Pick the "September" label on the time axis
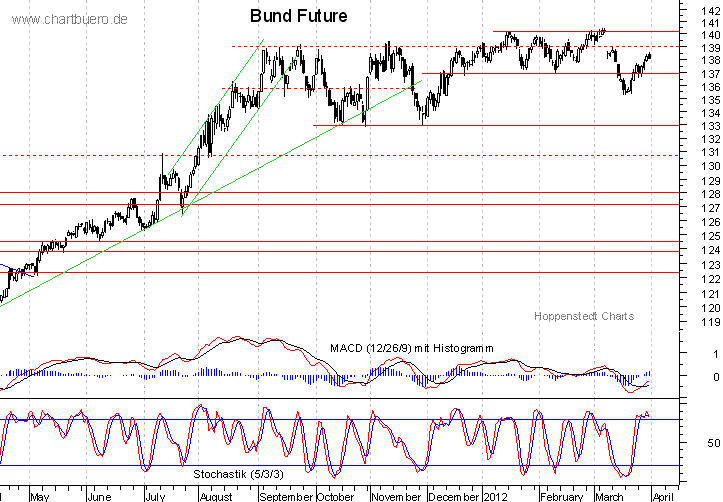723x502 pixels. pyautogui.click(x=286, y=496)
